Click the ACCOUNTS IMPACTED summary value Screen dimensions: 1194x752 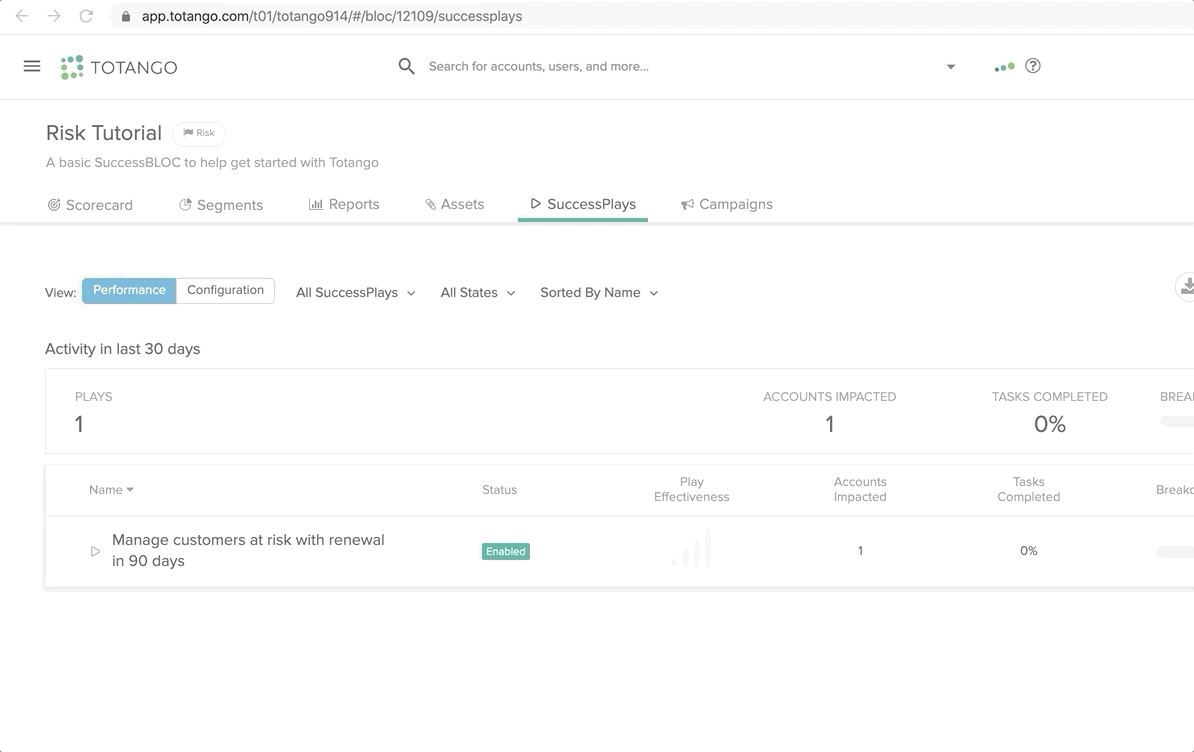click(830, 424)
